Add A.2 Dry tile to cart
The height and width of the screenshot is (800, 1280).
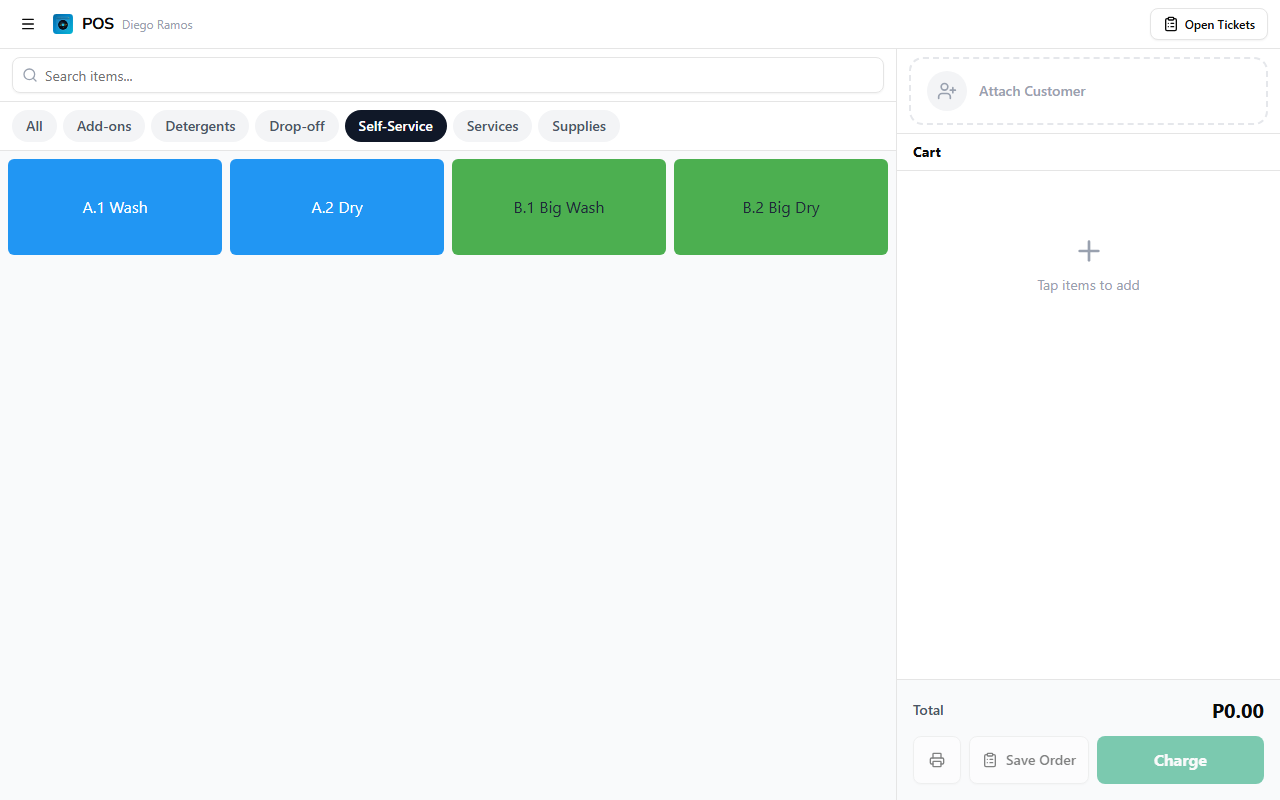tap(337, 207)
